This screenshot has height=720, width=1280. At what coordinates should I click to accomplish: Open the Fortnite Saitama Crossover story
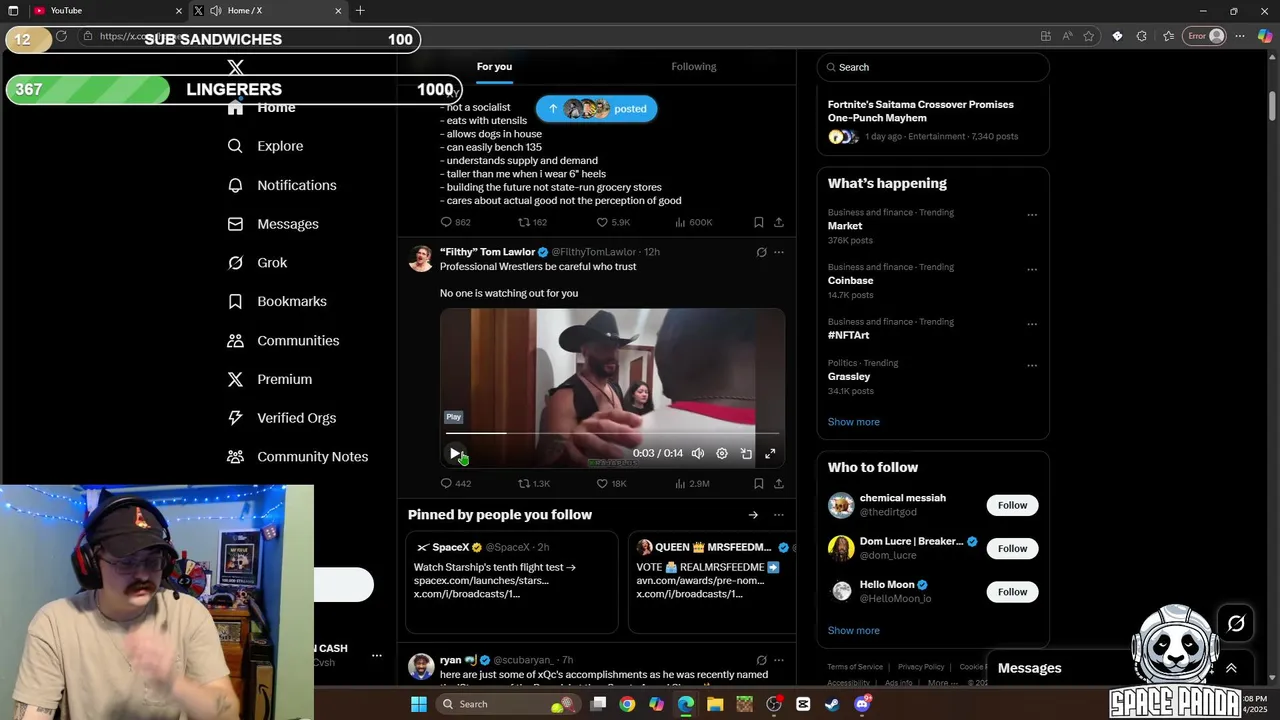[x=933, y=120]
